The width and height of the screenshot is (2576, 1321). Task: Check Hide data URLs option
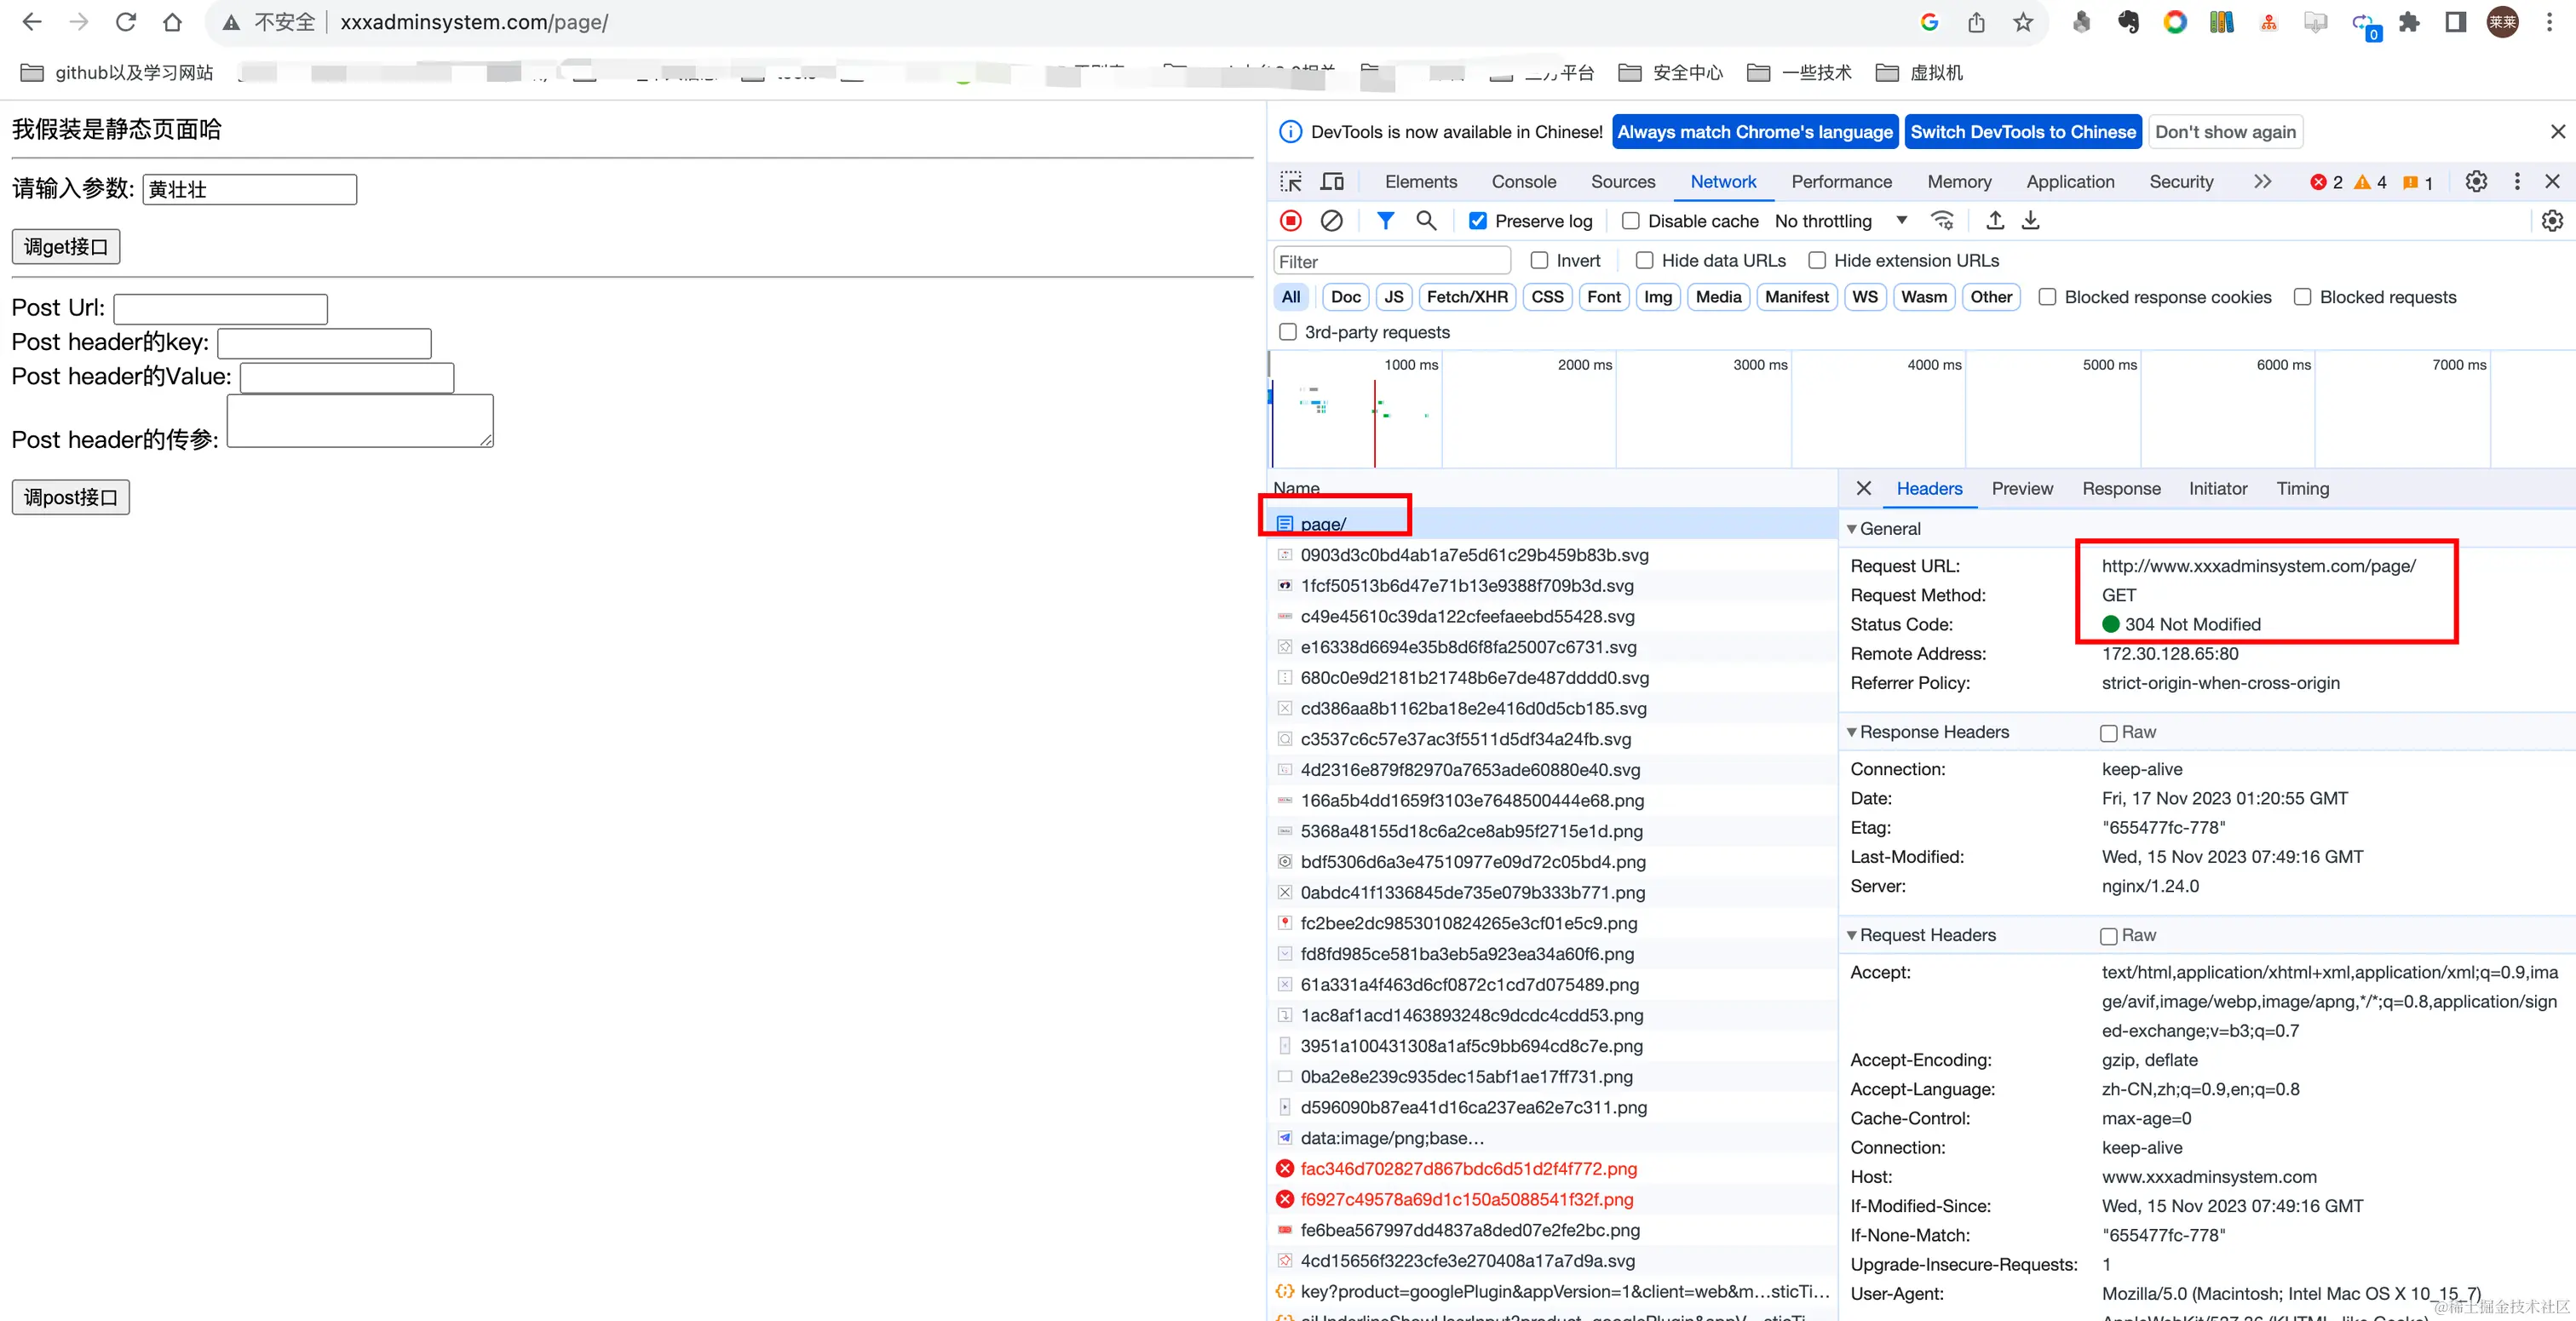[x=1644, y=261]
